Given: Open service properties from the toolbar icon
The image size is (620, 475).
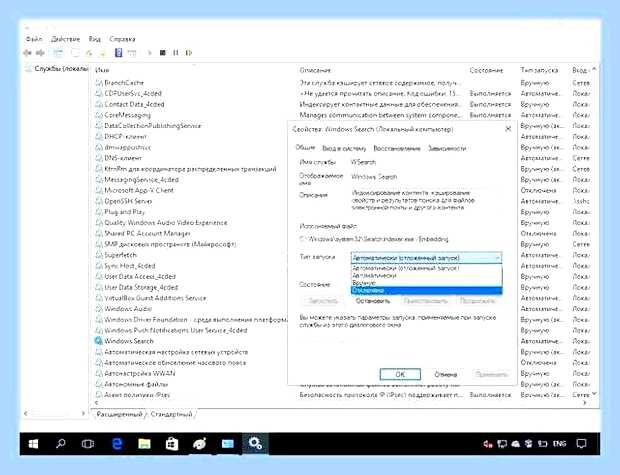Looking at the screenshot, I should [x=75, y=53].
